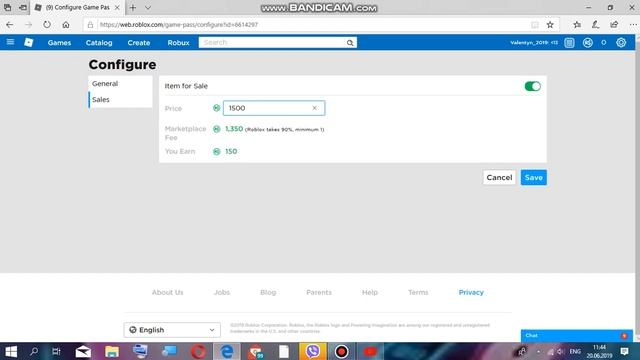
Task: Open the Chat bar at bottom right
Action: pyautogui.click(x=577, y=336)
